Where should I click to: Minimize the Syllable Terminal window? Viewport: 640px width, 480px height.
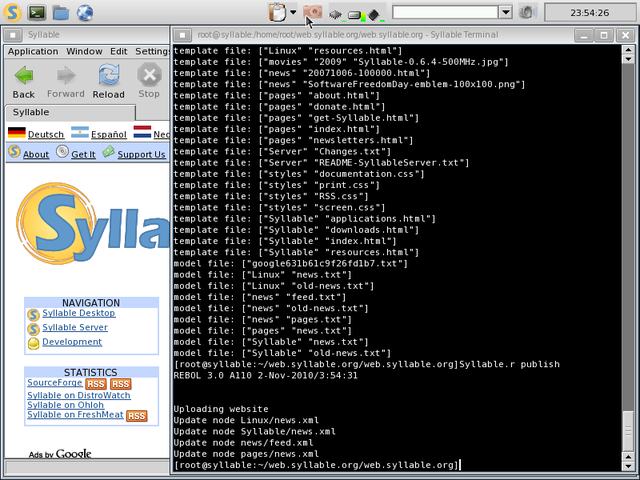tap(584, 35)
